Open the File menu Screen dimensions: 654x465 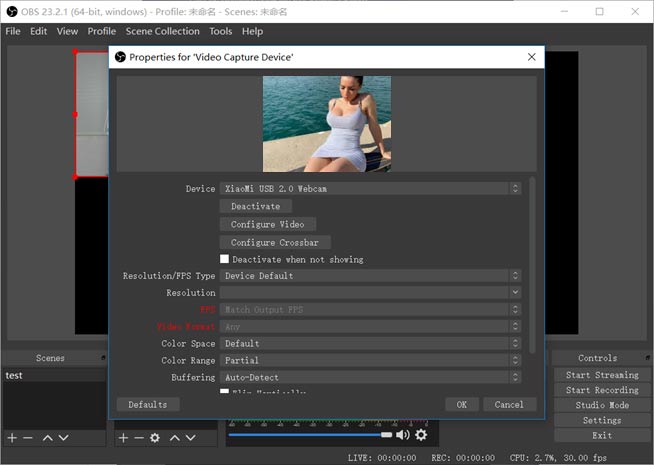[x=13, y=31]
